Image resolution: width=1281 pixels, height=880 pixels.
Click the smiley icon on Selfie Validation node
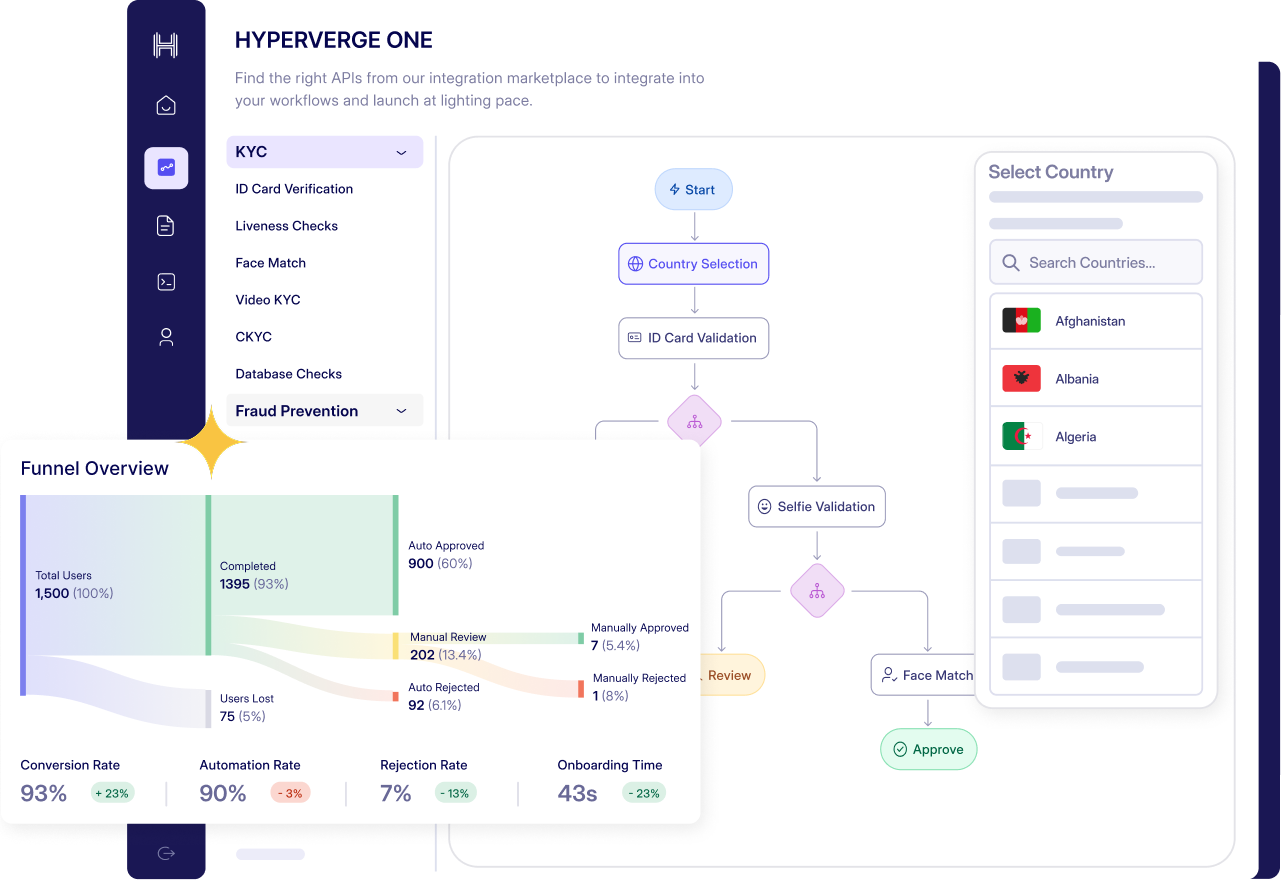coord(763,506)
